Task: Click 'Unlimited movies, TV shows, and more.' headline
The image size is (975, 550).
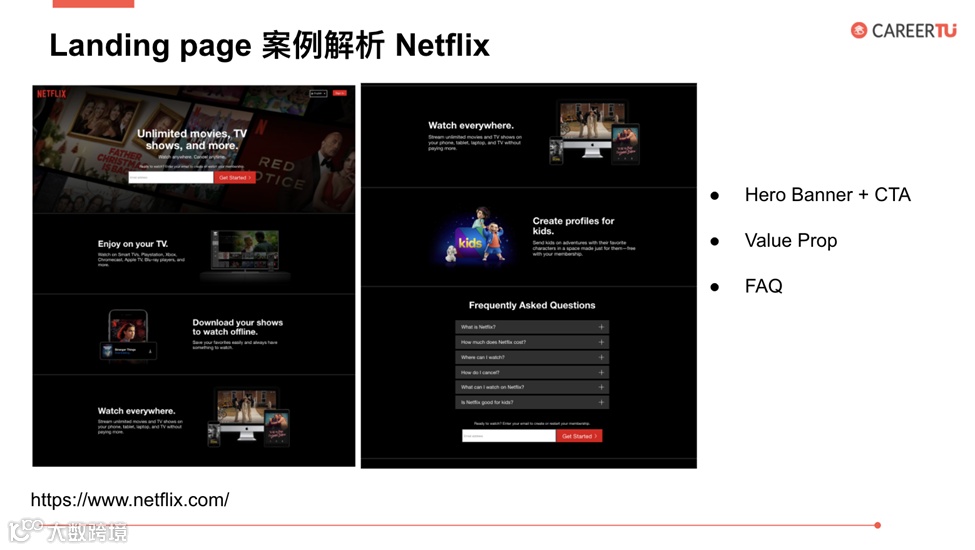Action: click(x=192, y=139)
